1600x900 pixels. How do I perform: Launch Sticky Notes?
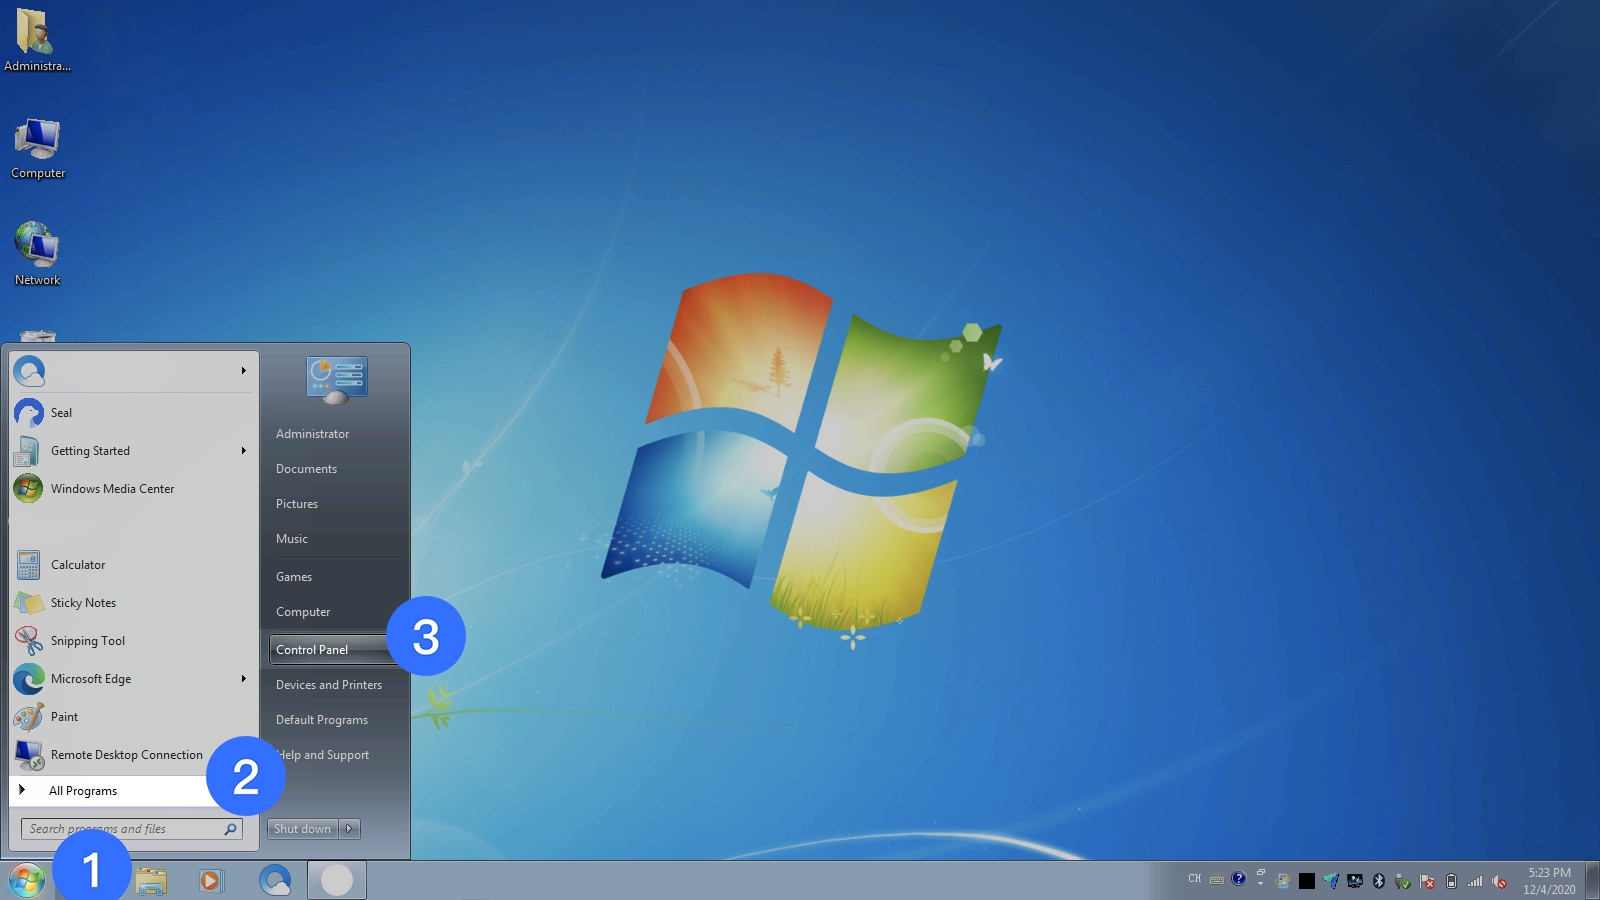[134, 603]
